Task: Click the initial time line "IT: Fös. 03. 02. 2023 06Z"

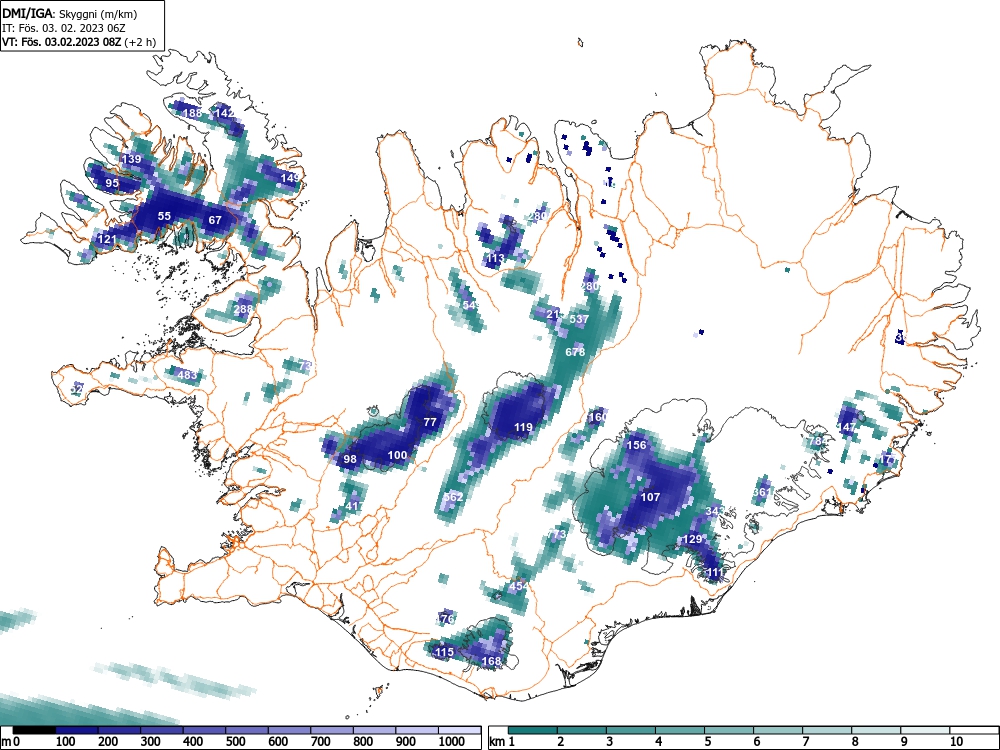Action: click(64, 28)
